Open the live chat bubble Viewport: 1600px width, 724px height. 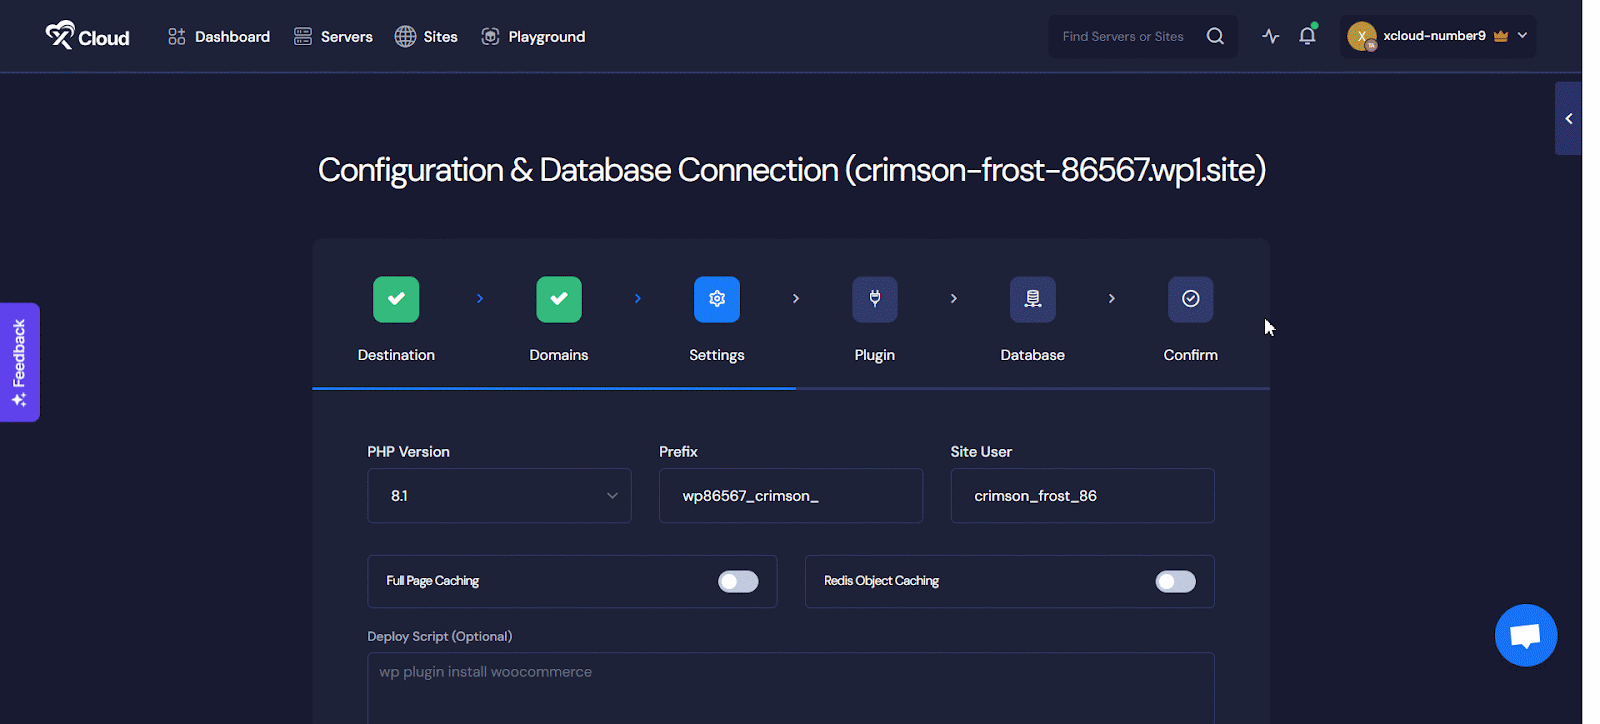coord(1525,635)
